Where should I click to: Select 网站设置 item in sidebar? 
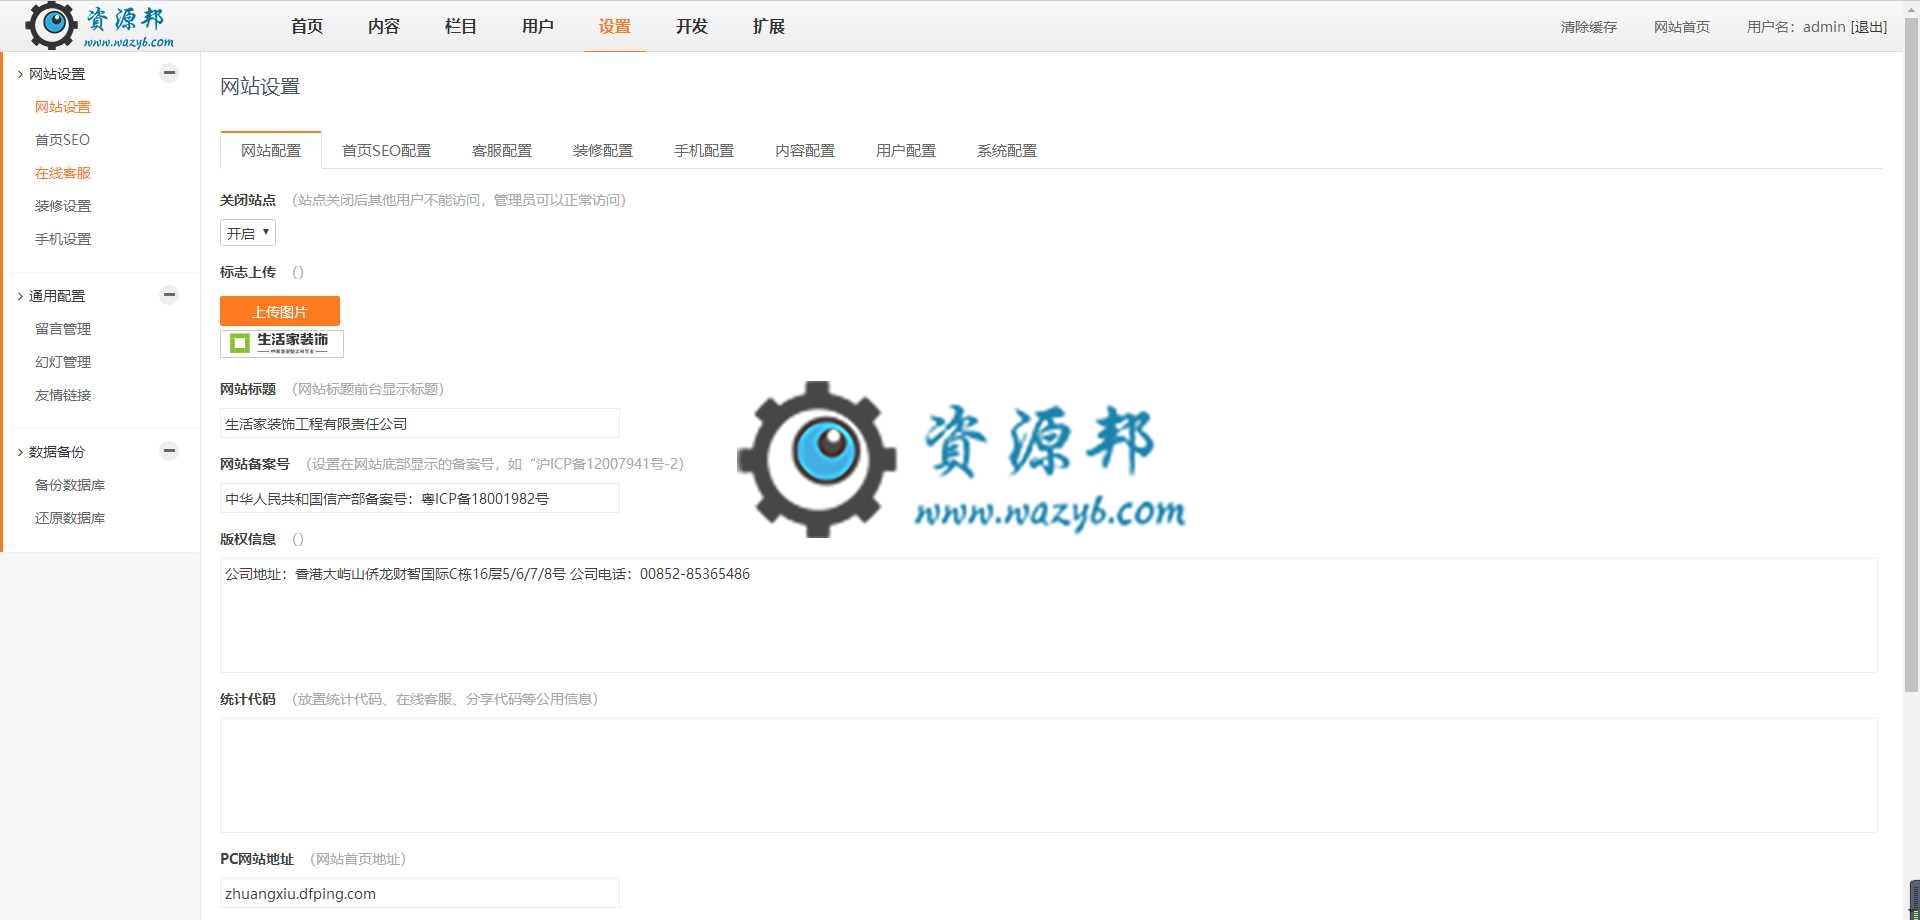pyautogui.click(x=63, y=107)
